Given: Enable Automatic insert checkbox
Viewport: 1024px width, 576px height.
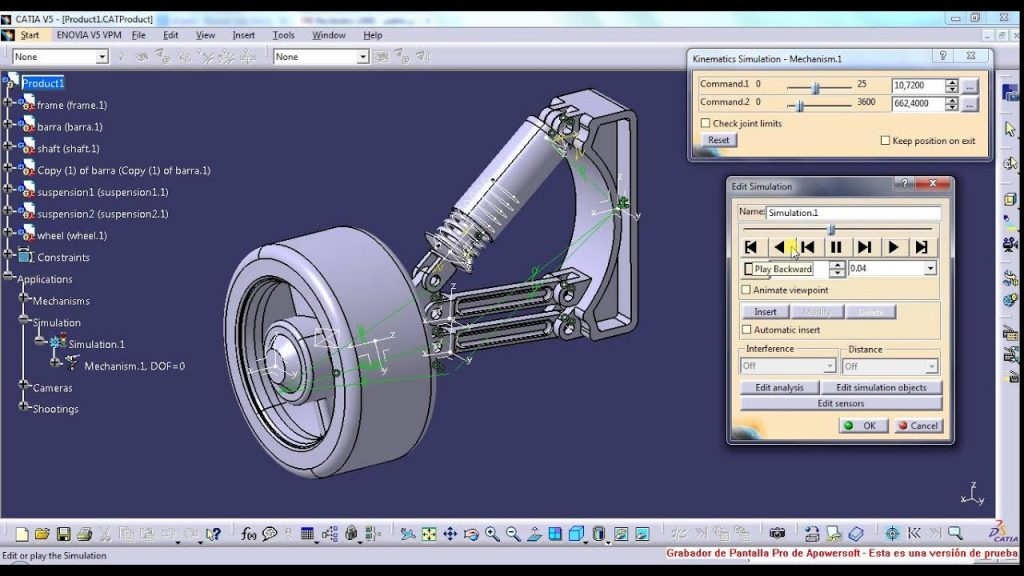Looking at the screenshot, I should (x=746, y=330).
